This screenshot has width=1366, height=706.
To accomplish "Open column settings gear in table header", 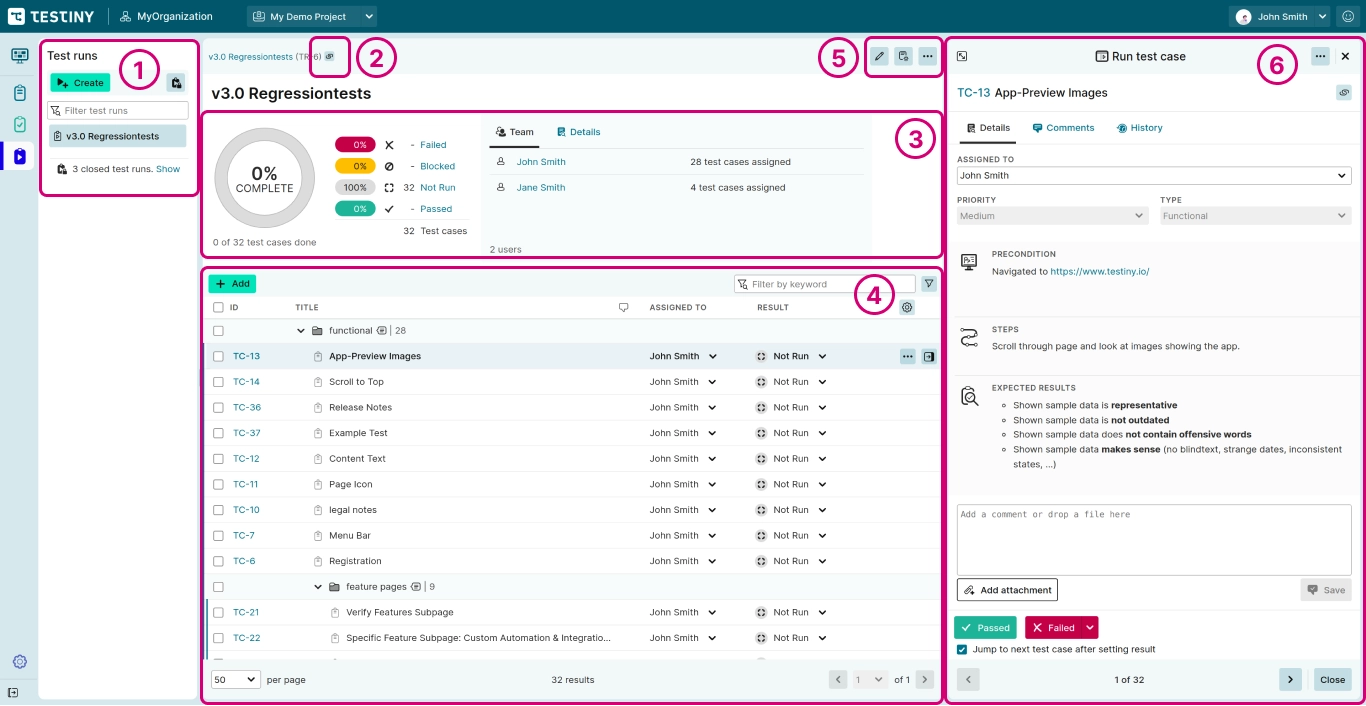I will point(907,307).
